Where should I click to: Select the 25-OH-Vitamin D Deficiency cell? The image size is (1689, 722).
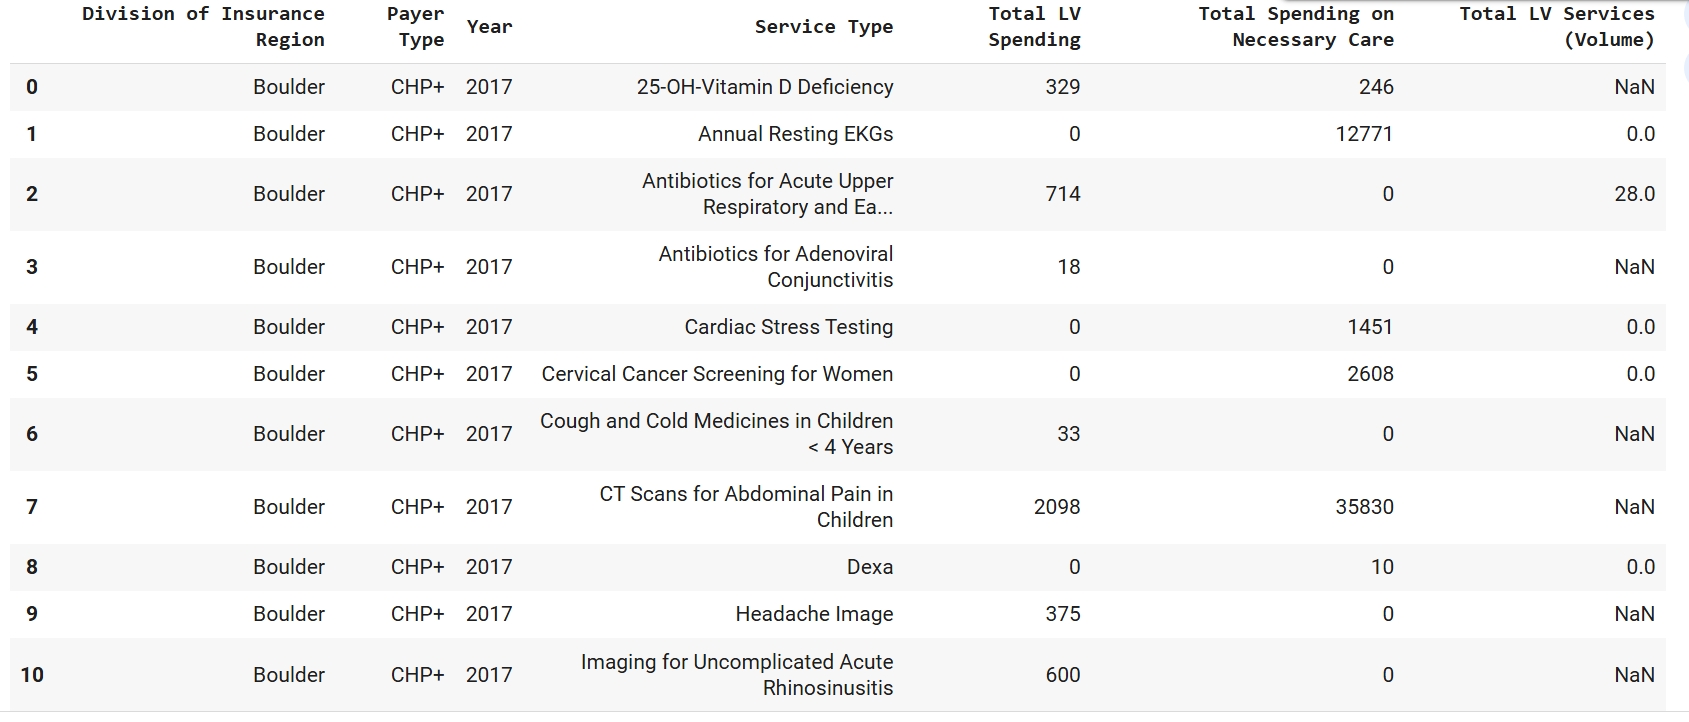(765, 87)
